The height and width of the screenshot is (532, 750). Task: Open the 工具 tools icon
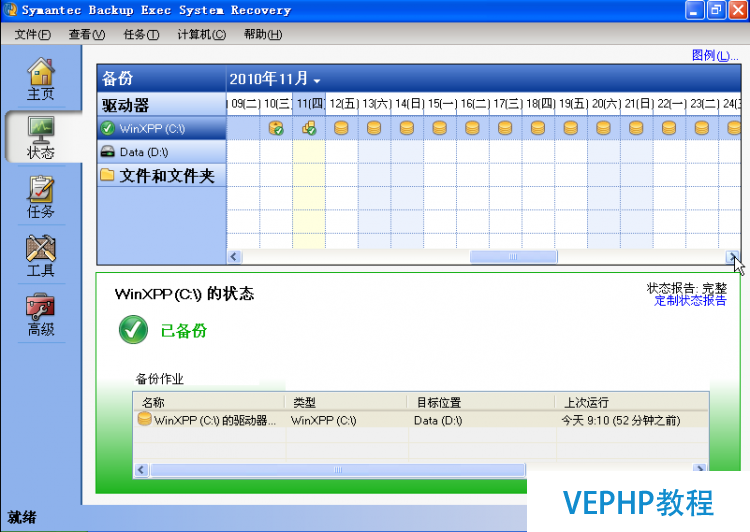(x=41, y=249)
